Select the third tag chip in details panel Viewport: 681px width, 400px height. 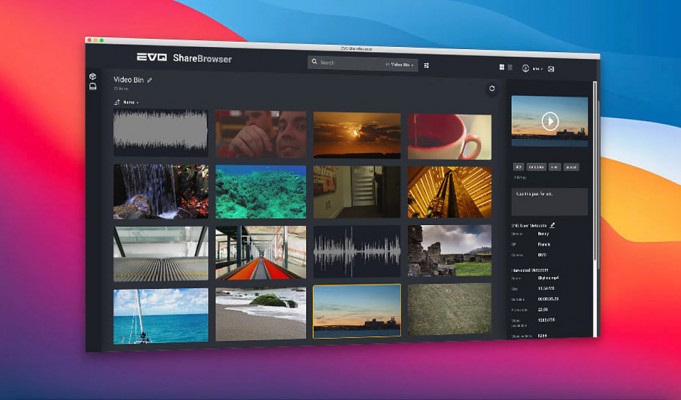555,167
